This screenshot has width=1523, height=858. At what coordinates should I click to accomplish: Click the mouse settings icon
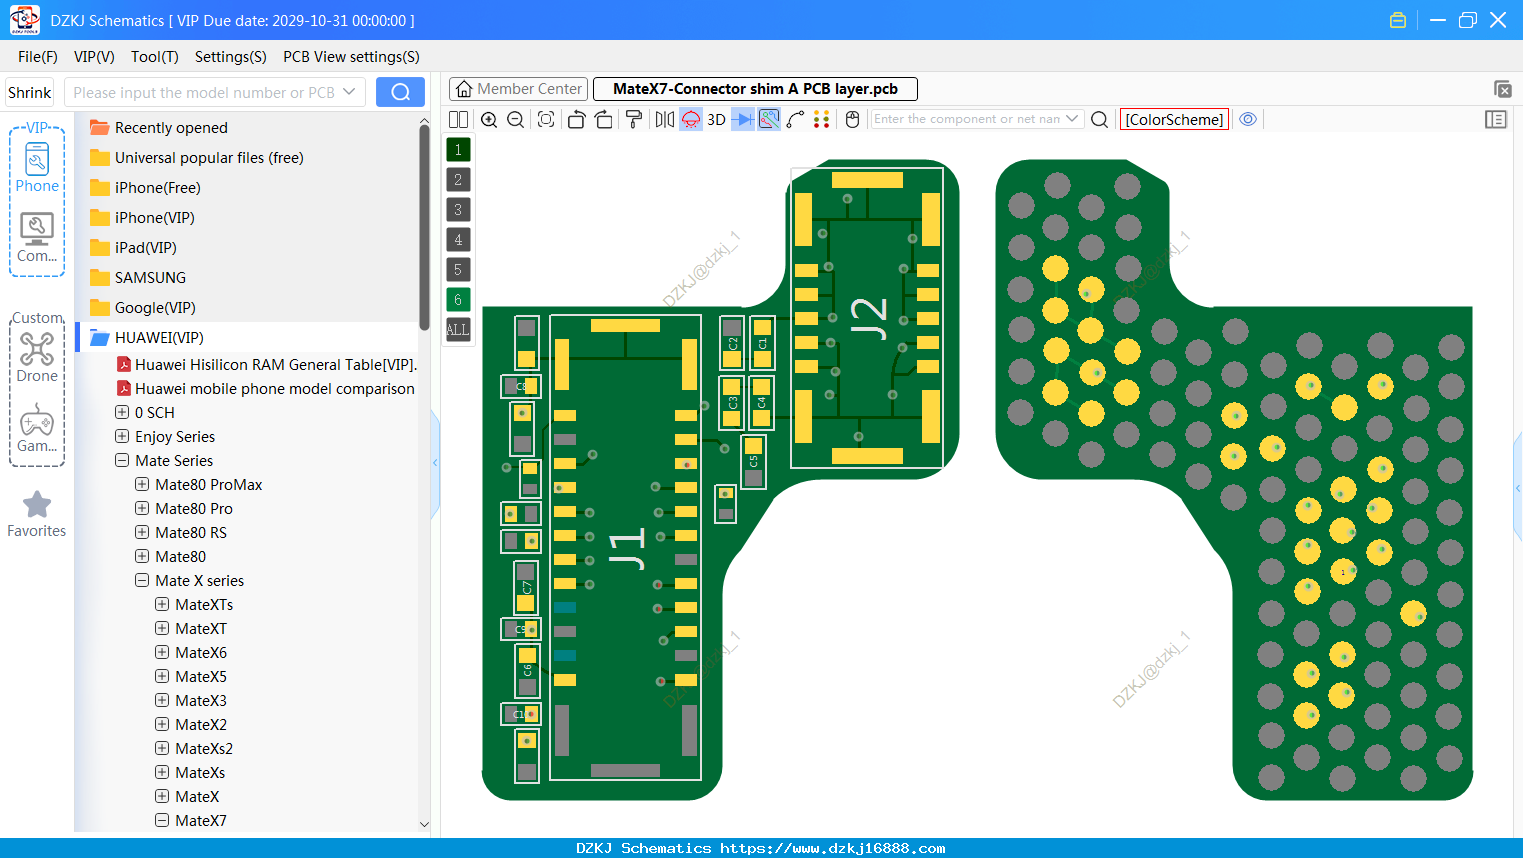(x=852, y=119)
